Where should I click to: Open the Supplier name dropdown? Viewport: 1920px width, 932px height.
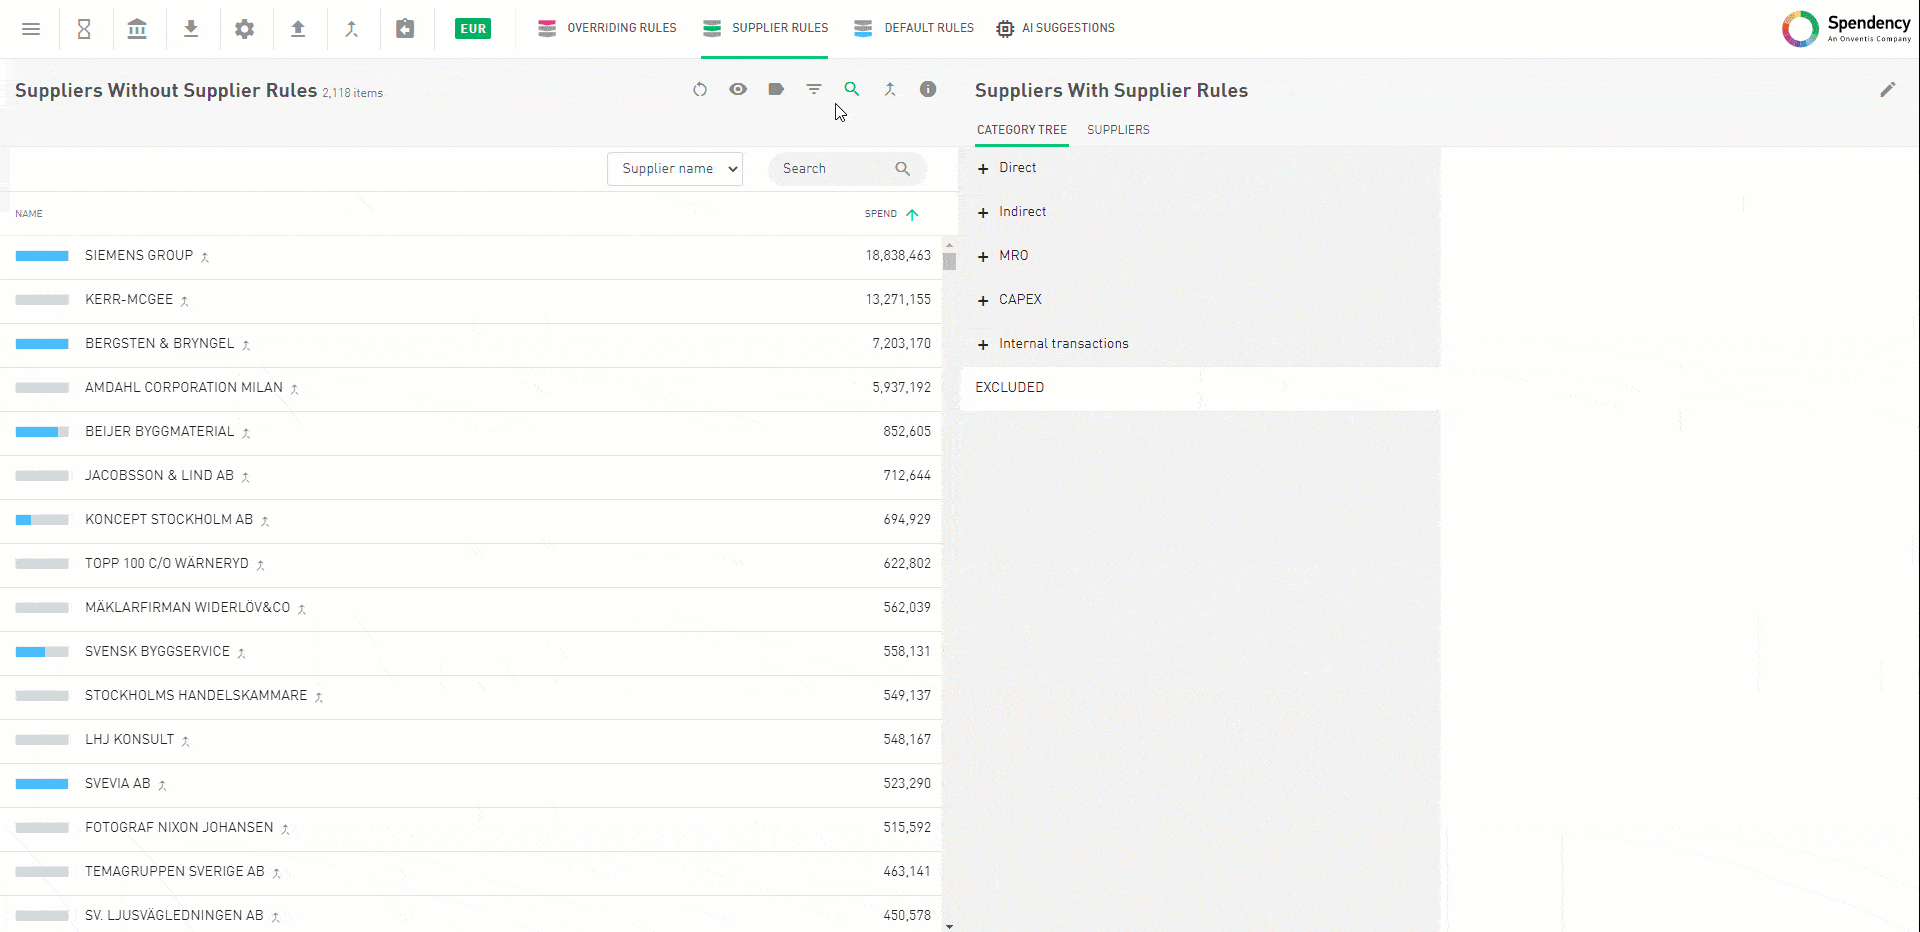pyautogui.click(x=675, y=169)
